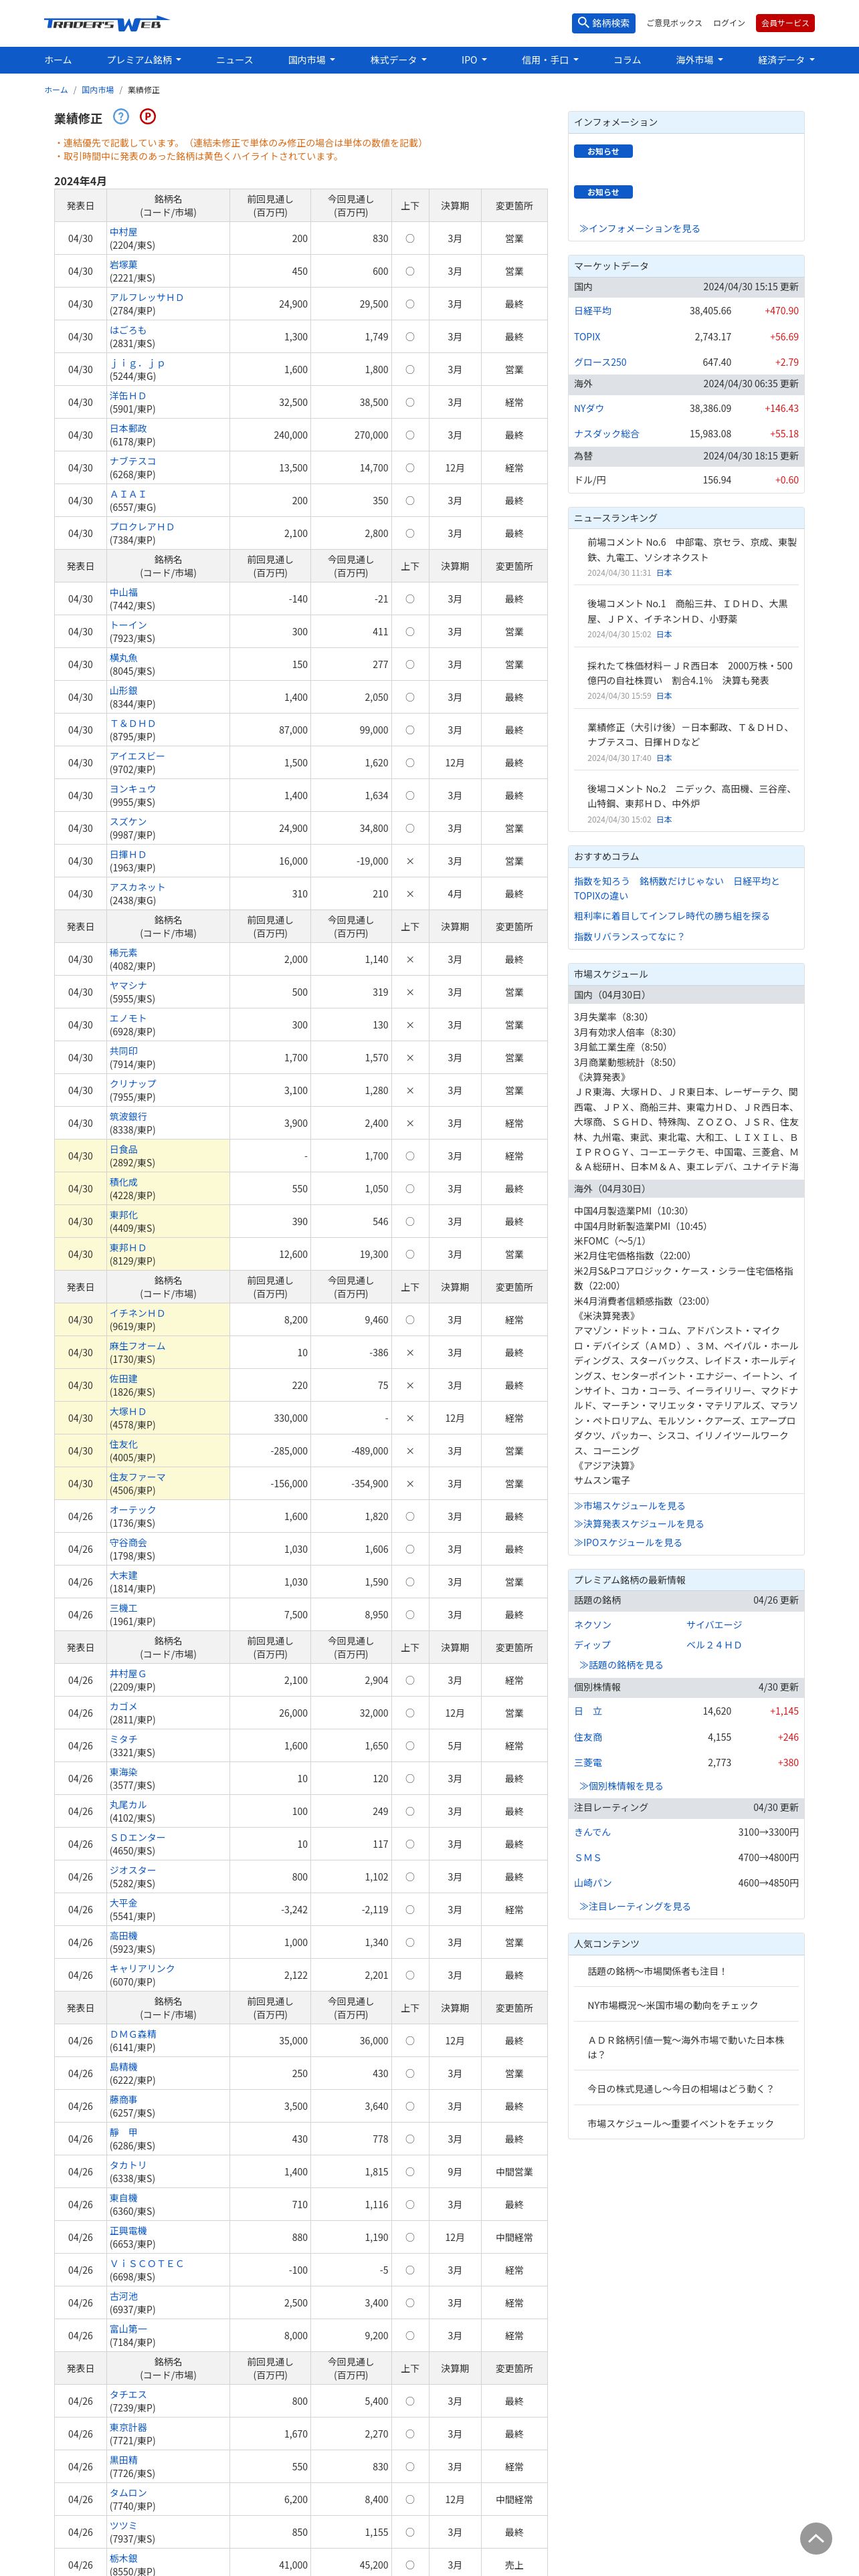Viewport: 859px width, 2576px height.
Task: Open the red 会員サービス button
Action: [x=785, y=23]
